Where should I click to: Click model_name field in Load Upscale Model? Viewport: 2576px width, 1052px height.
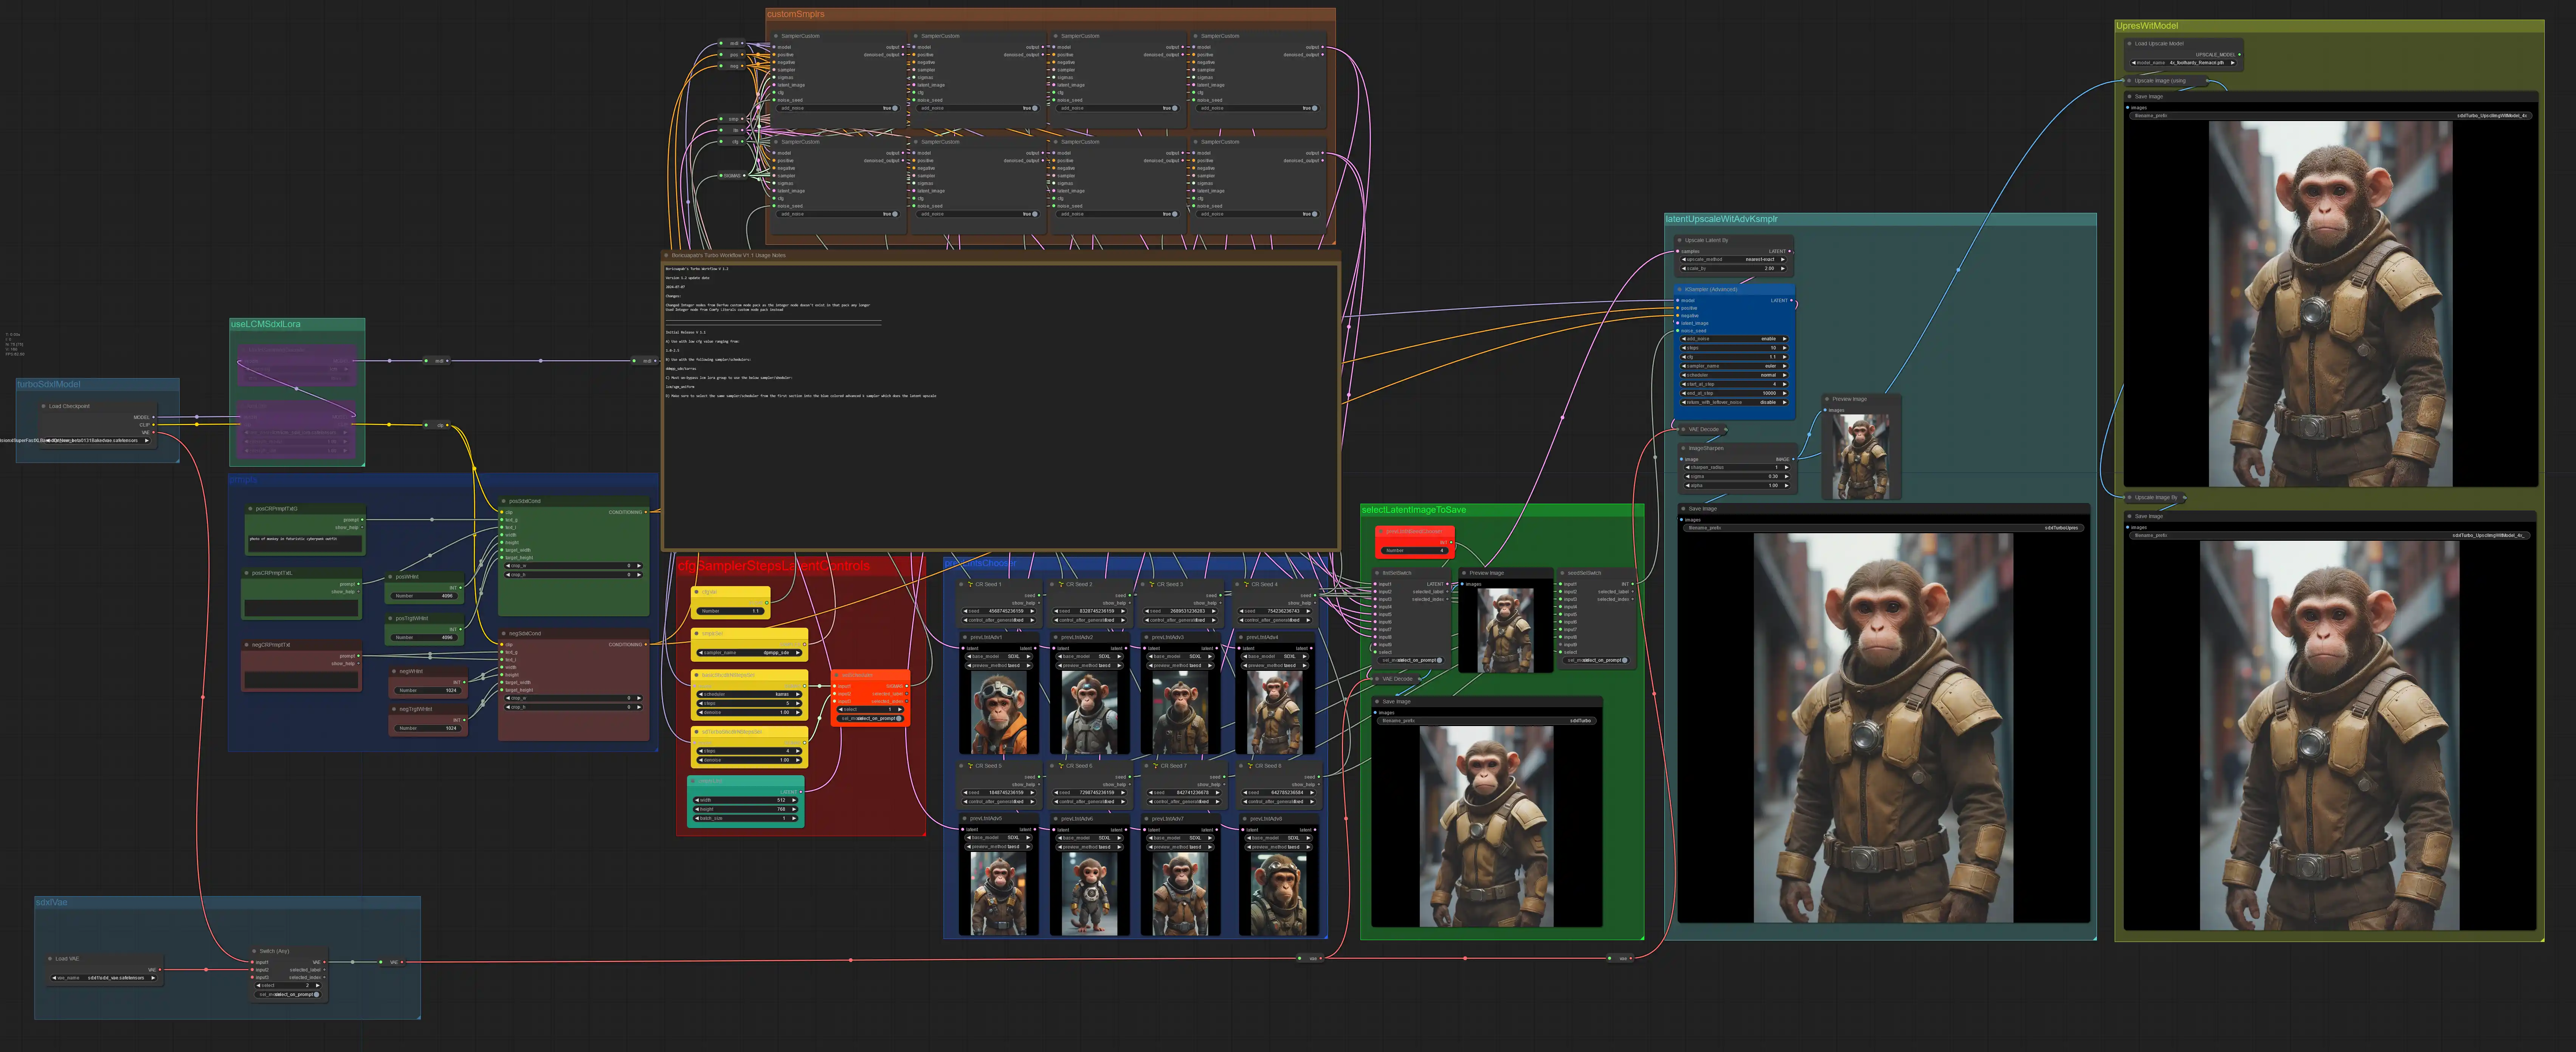[x=2183, y=63]
